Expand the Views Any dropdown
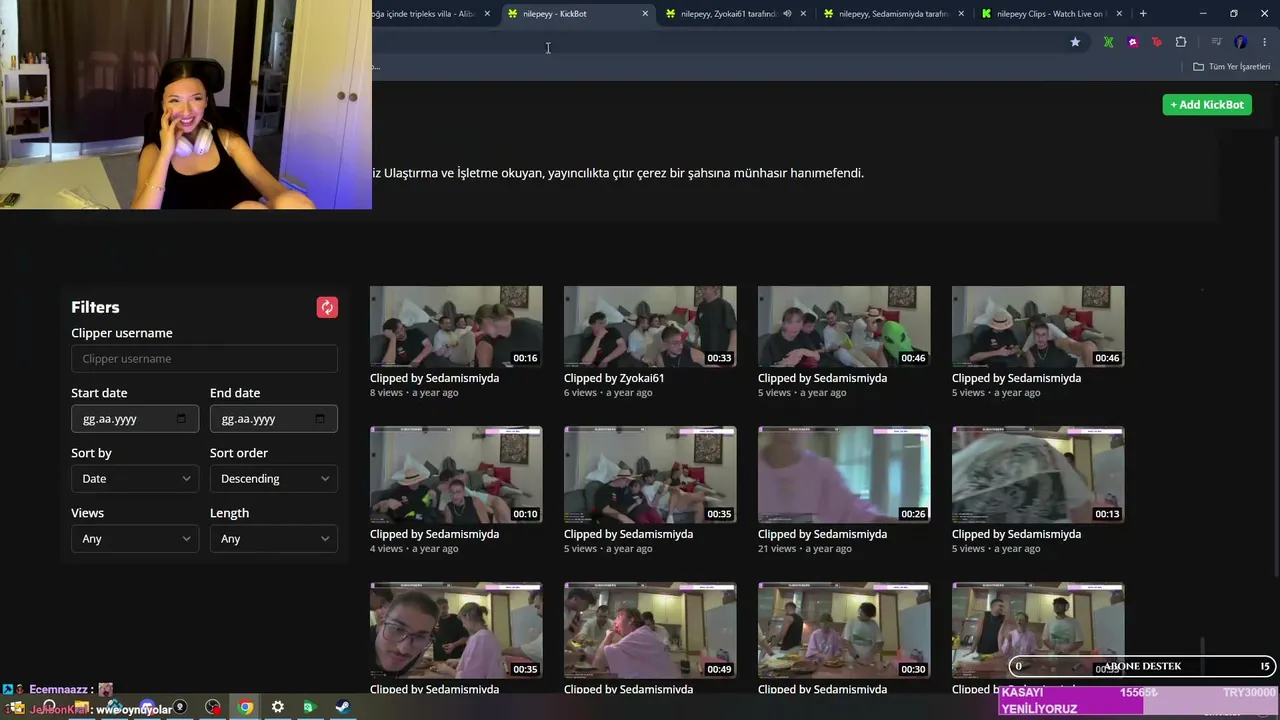 135,539
